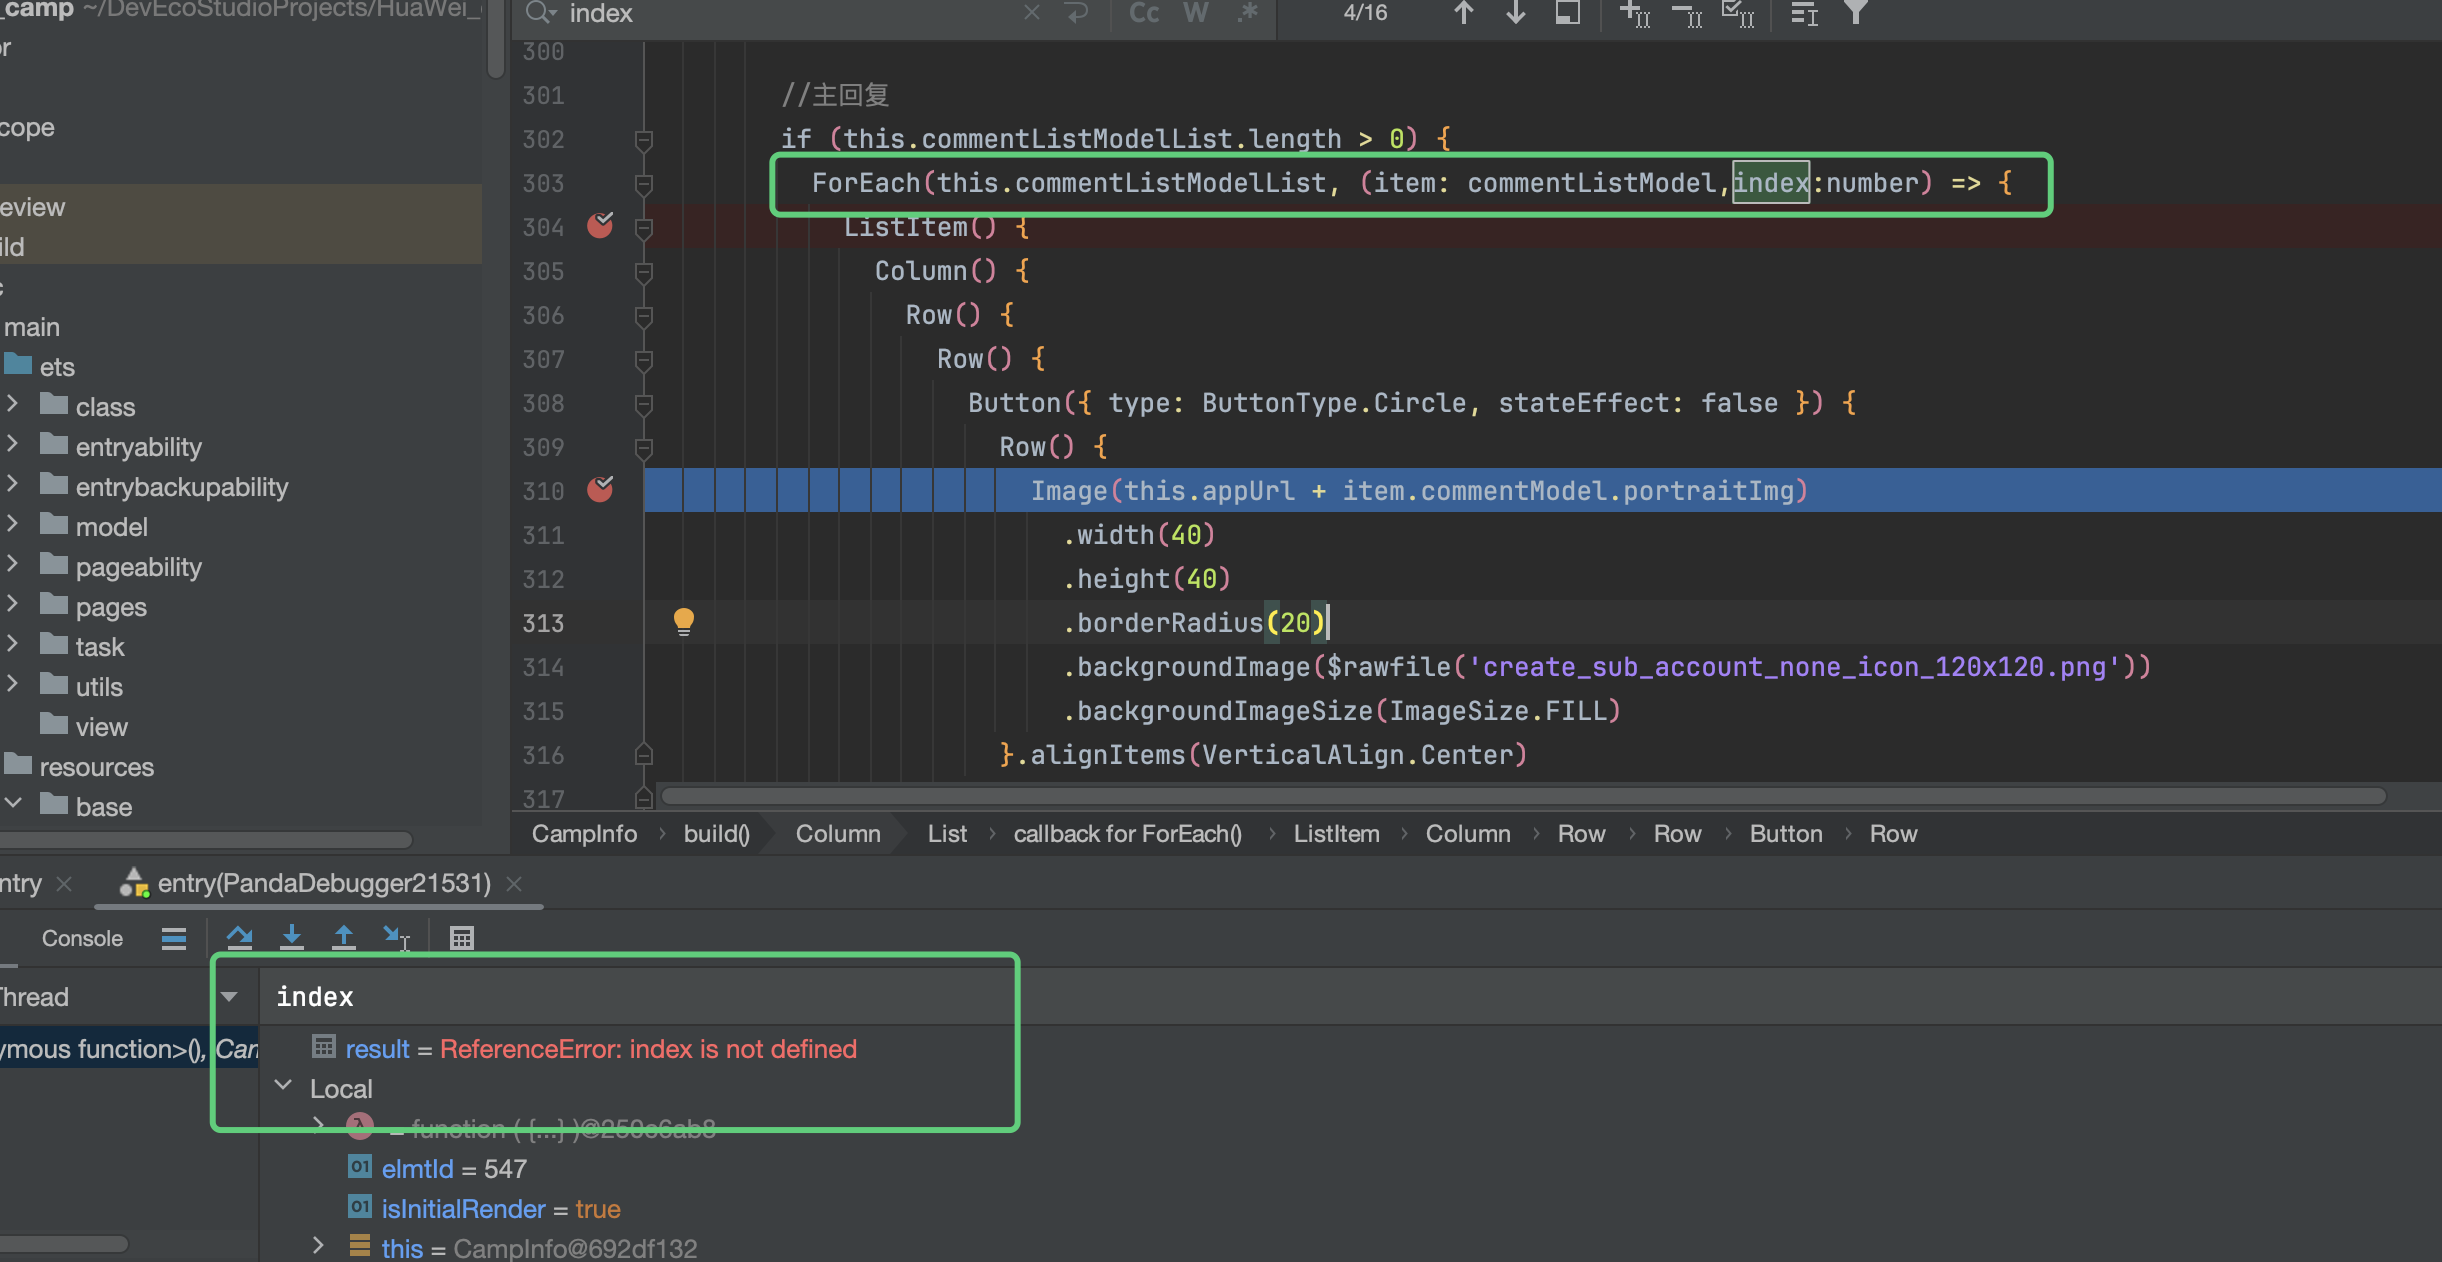2442x1262 pixels.
Task: Collapse fold end marker at line 316
Action: pyautogui.click(x=644, y=754)
